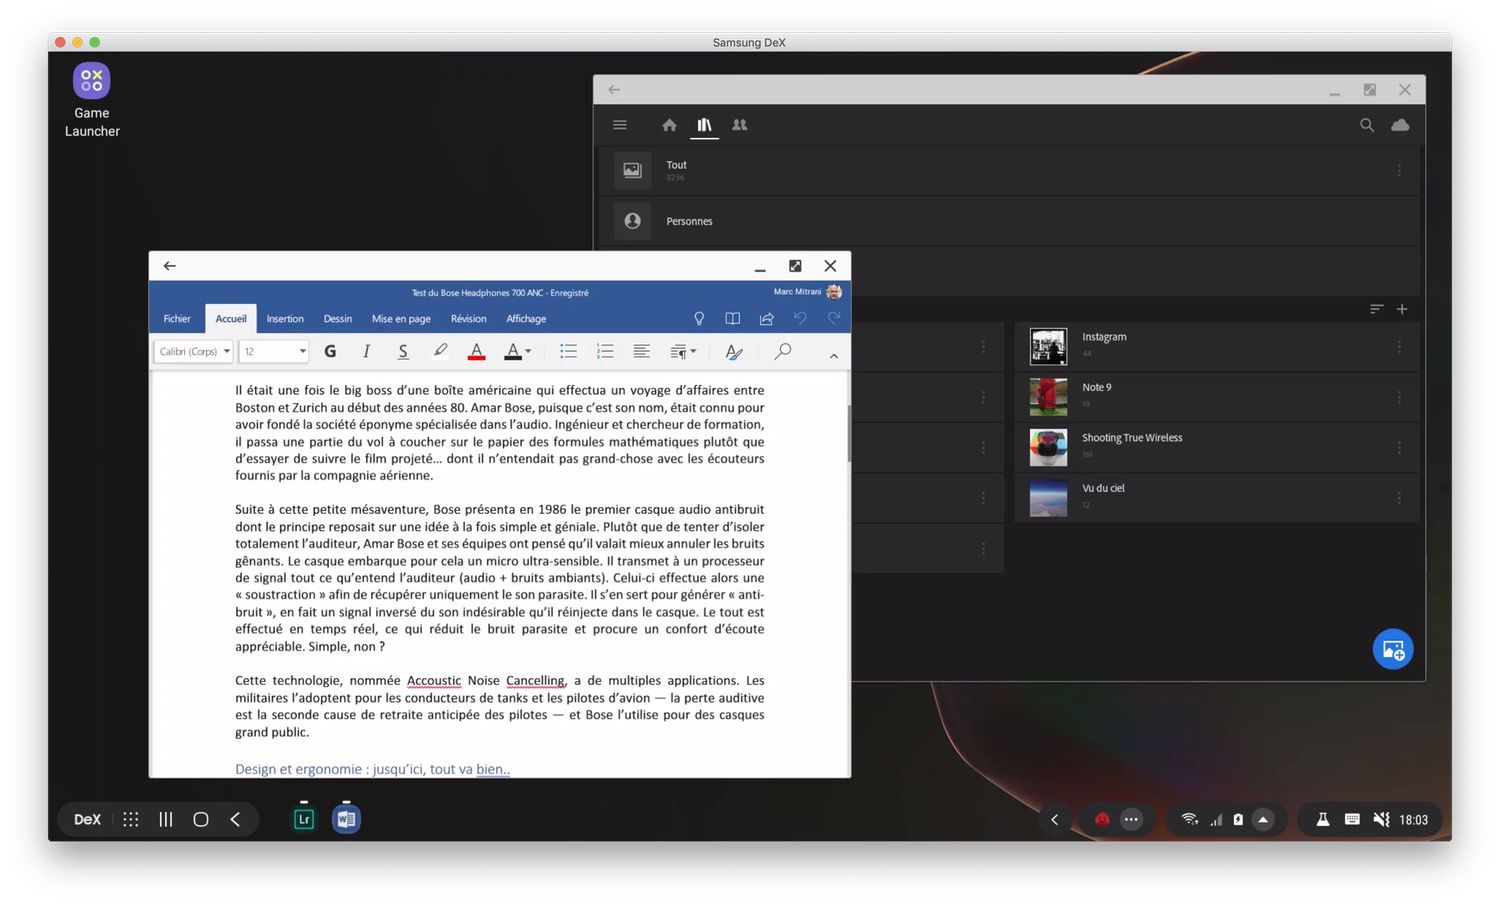Screen dimensions: 1500x905
Task: Open Lightroom cloud sync status
Action: coord(1400,125)
